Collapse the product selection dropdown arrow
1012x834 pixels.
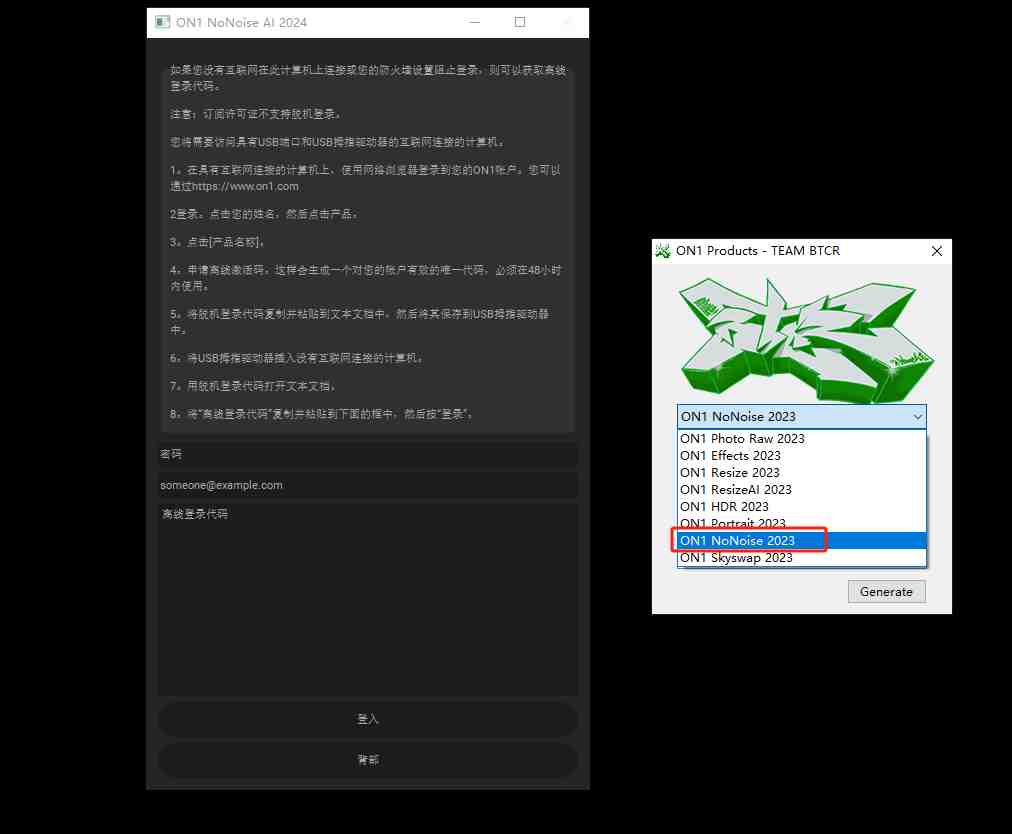(918, 416)
